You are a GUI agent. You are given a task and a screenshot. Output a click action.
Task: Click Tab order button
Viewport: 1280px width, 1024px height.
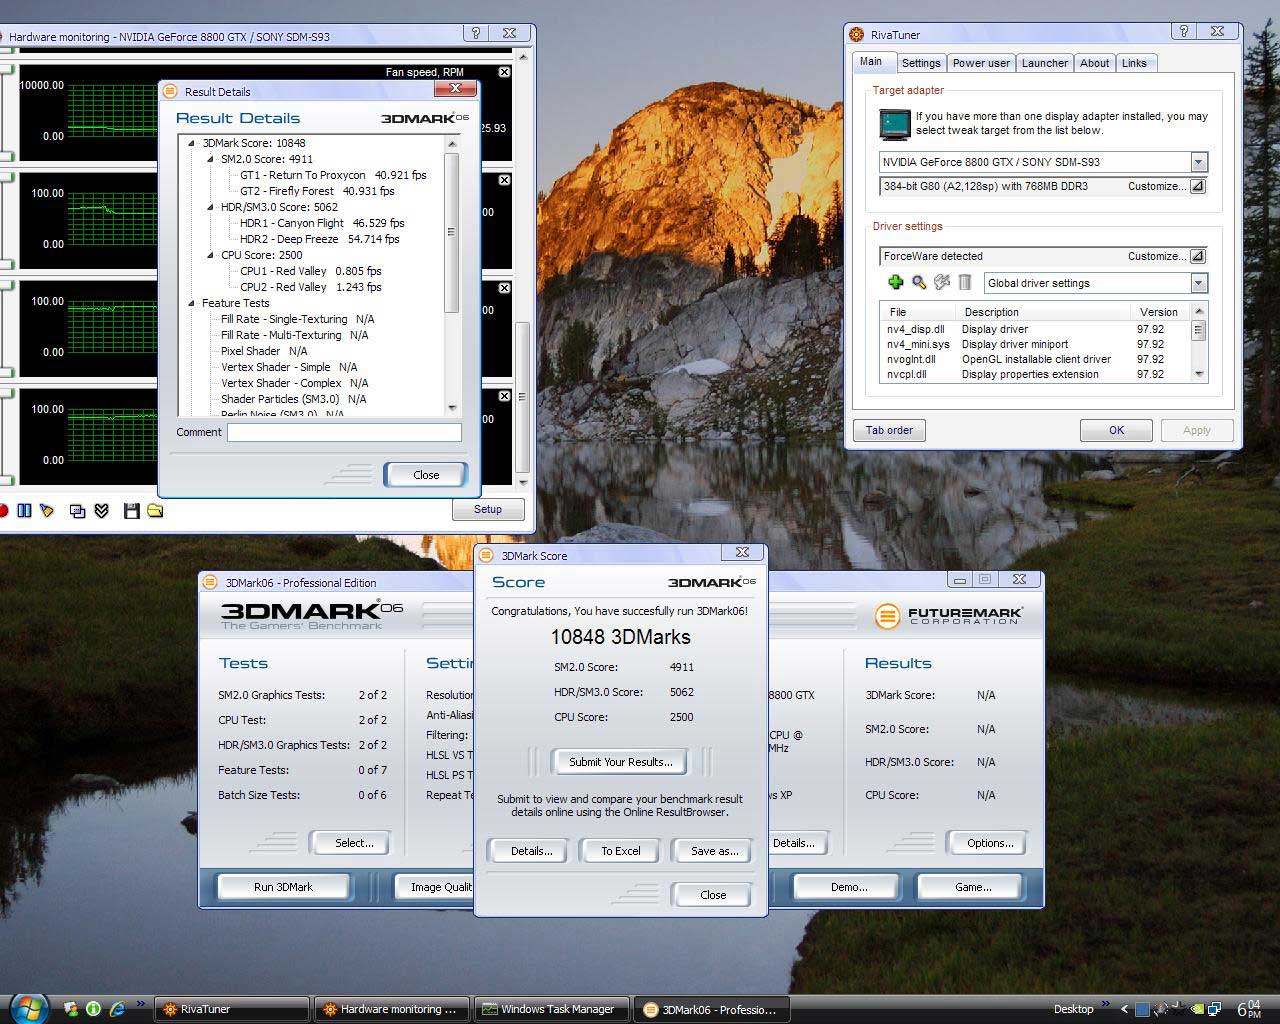[x=889, y=430]
